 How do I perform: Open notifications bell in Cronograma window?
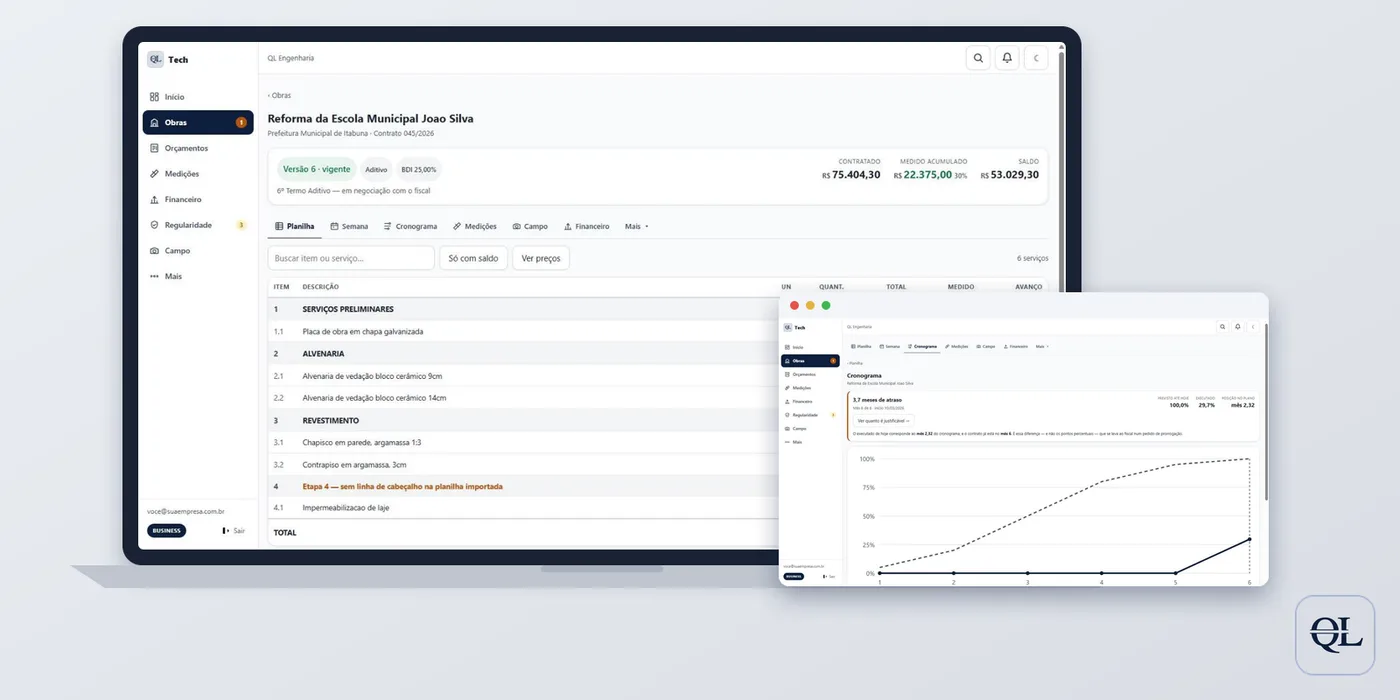[x=1238, y=326]
